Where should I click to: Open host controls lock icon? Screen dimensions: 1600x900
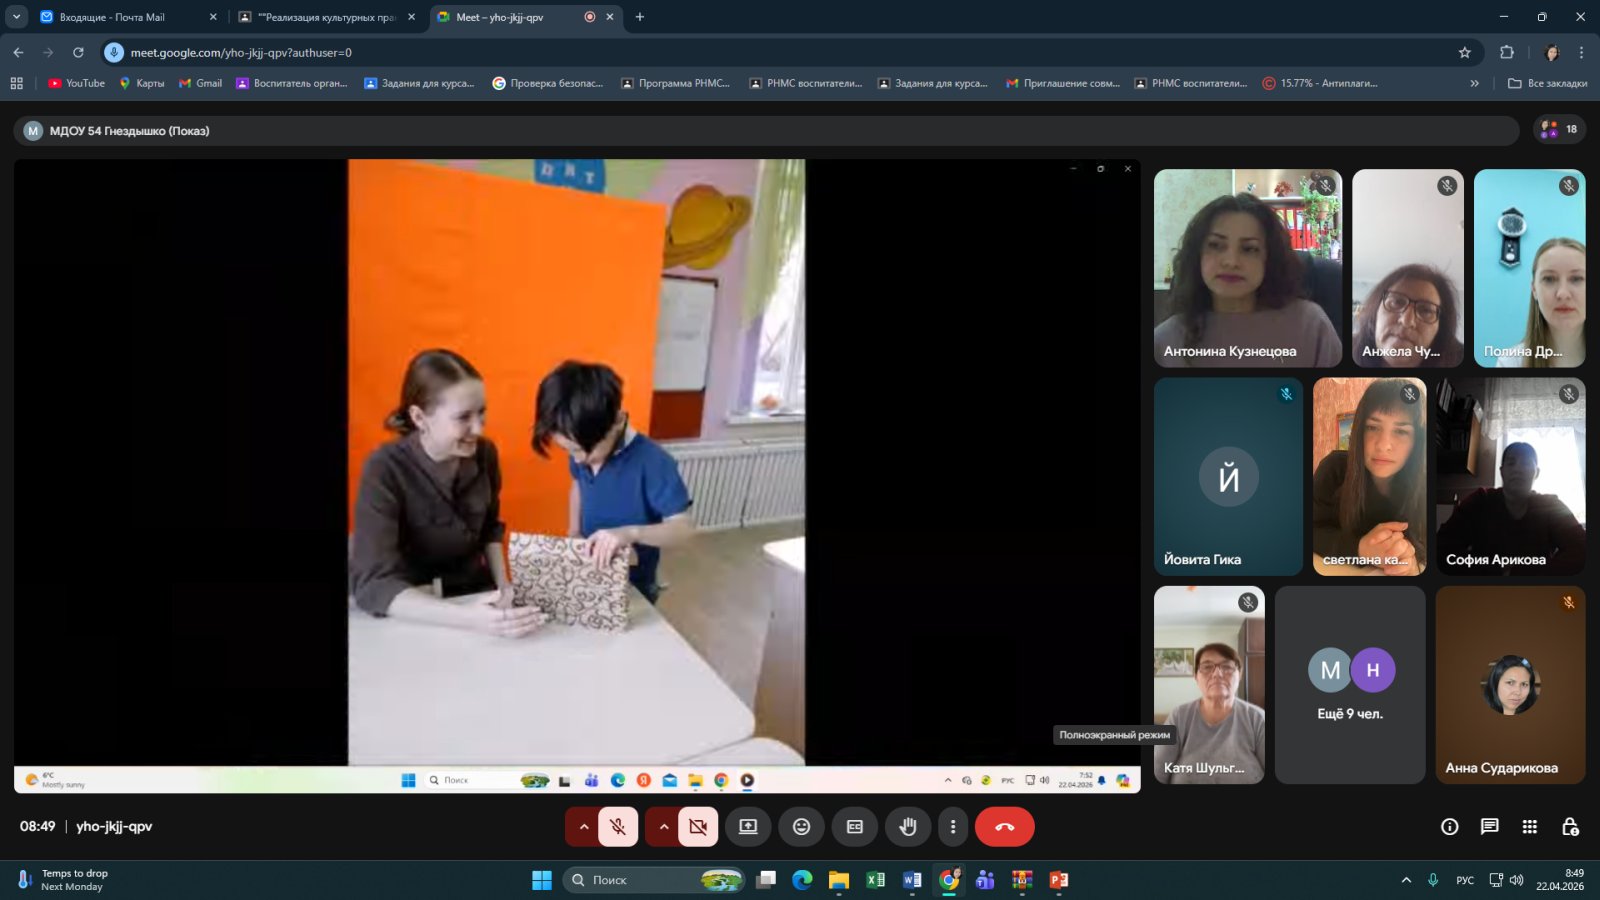[x=1570, y=827]
